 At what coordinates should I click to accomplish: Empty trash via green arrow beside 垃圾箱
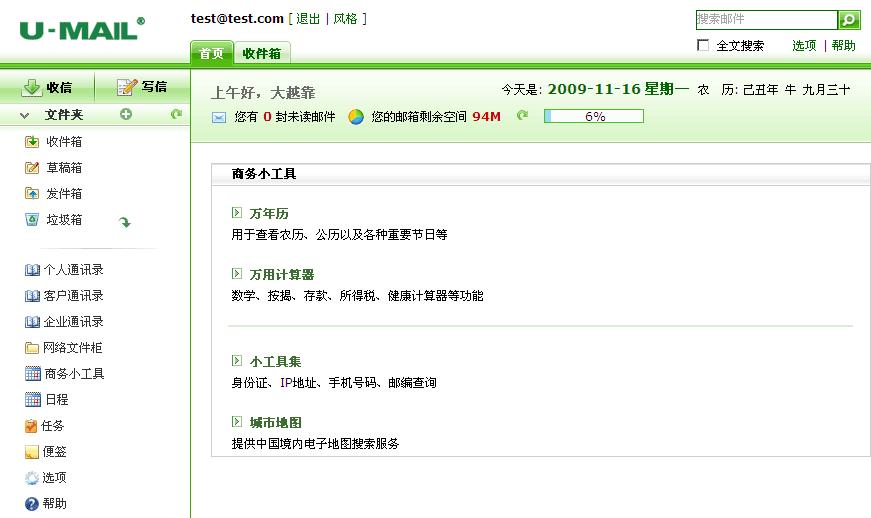pos(125,222)
